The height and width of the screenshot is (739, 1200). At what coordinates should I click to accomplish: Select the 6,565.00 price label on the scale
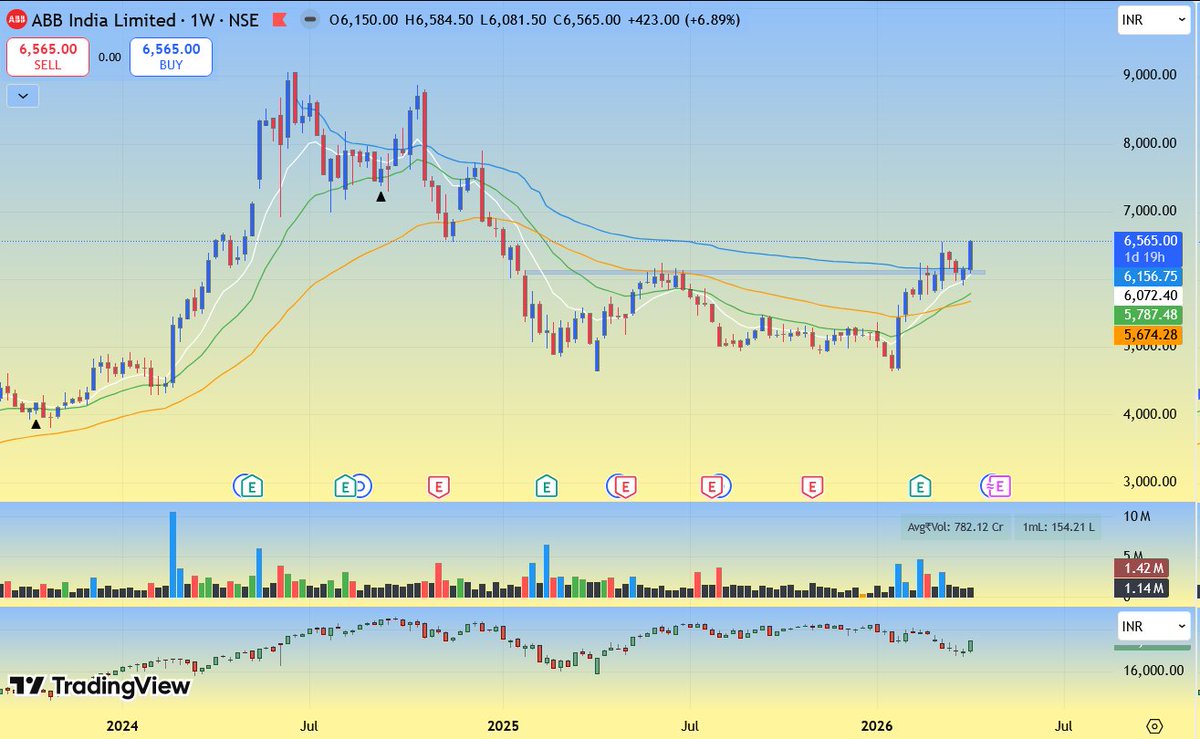(x=1148, y=240)
